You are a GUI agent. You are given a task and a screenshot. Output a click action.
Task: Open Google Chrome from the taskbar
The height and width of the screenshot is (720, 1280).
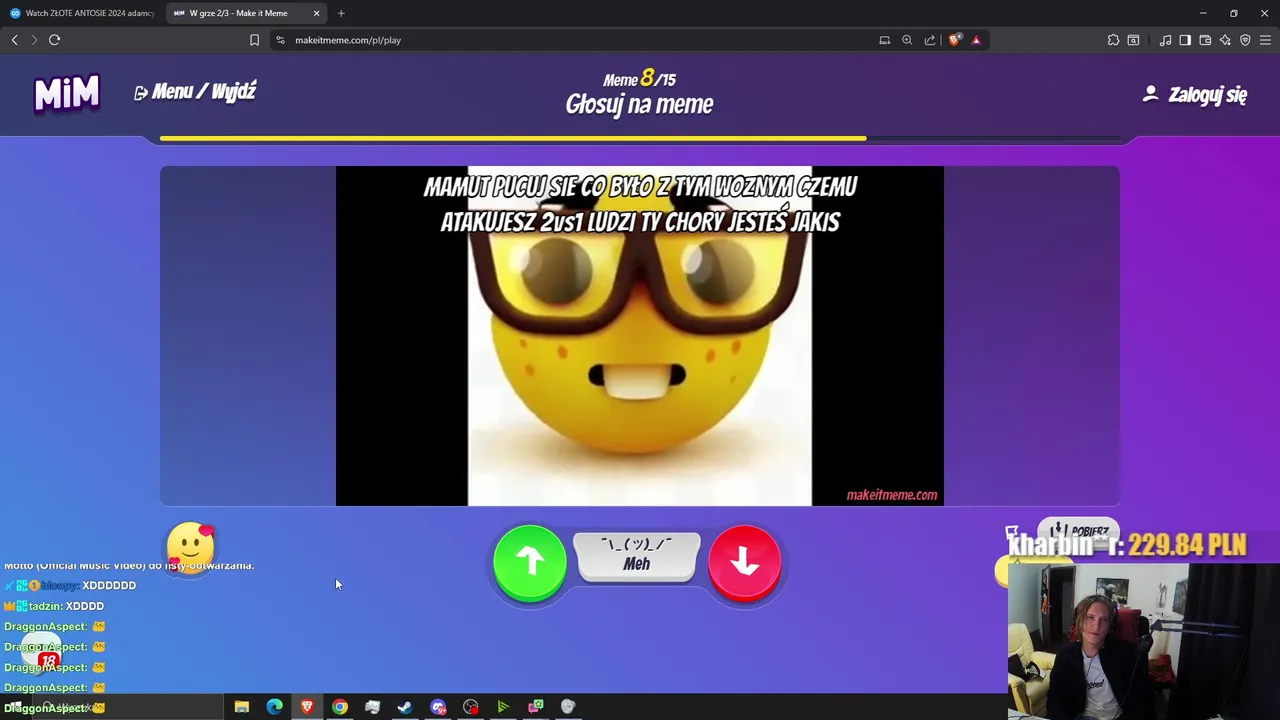point(340,707)
